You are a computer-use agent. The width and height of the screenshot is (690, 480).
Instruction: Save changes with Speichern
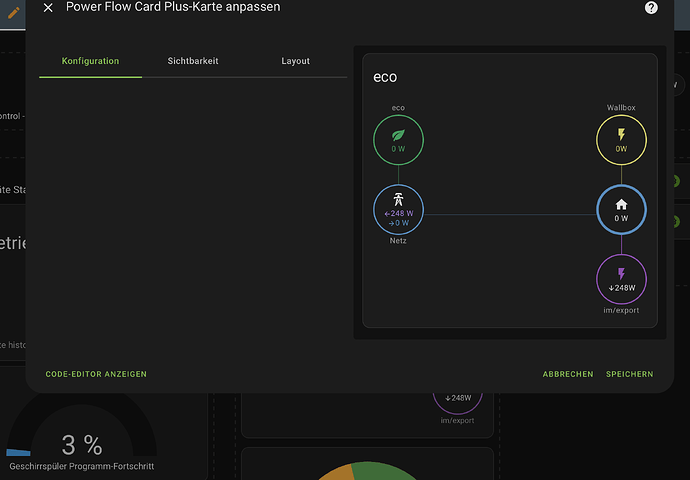tap(629, 374)
